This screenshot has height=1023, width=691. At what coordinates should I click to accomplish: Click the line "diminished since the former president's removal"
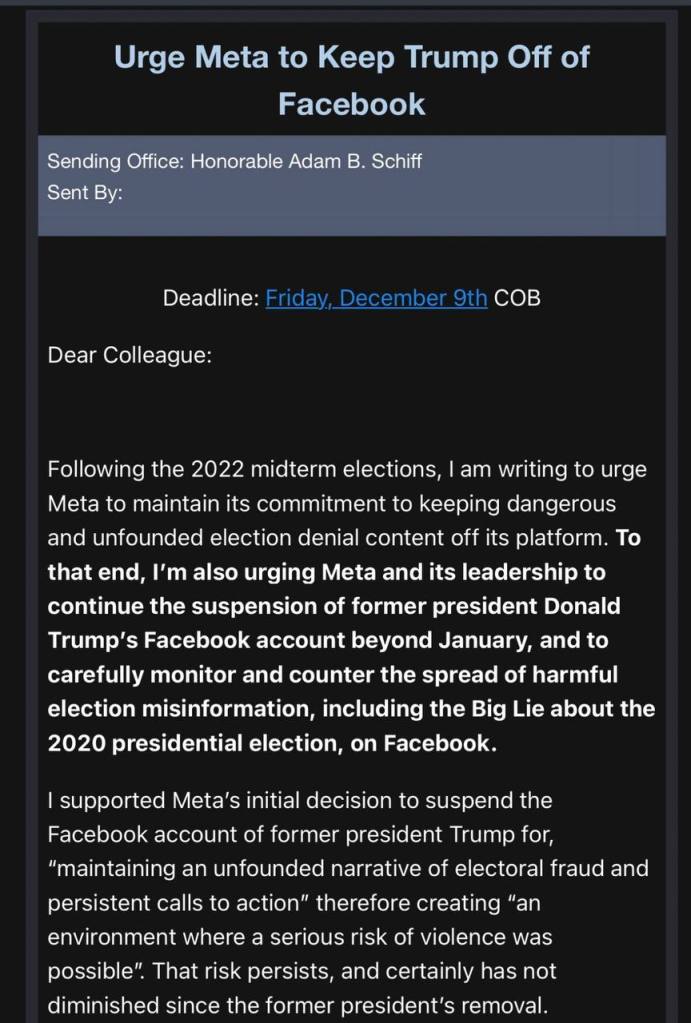295,1004
